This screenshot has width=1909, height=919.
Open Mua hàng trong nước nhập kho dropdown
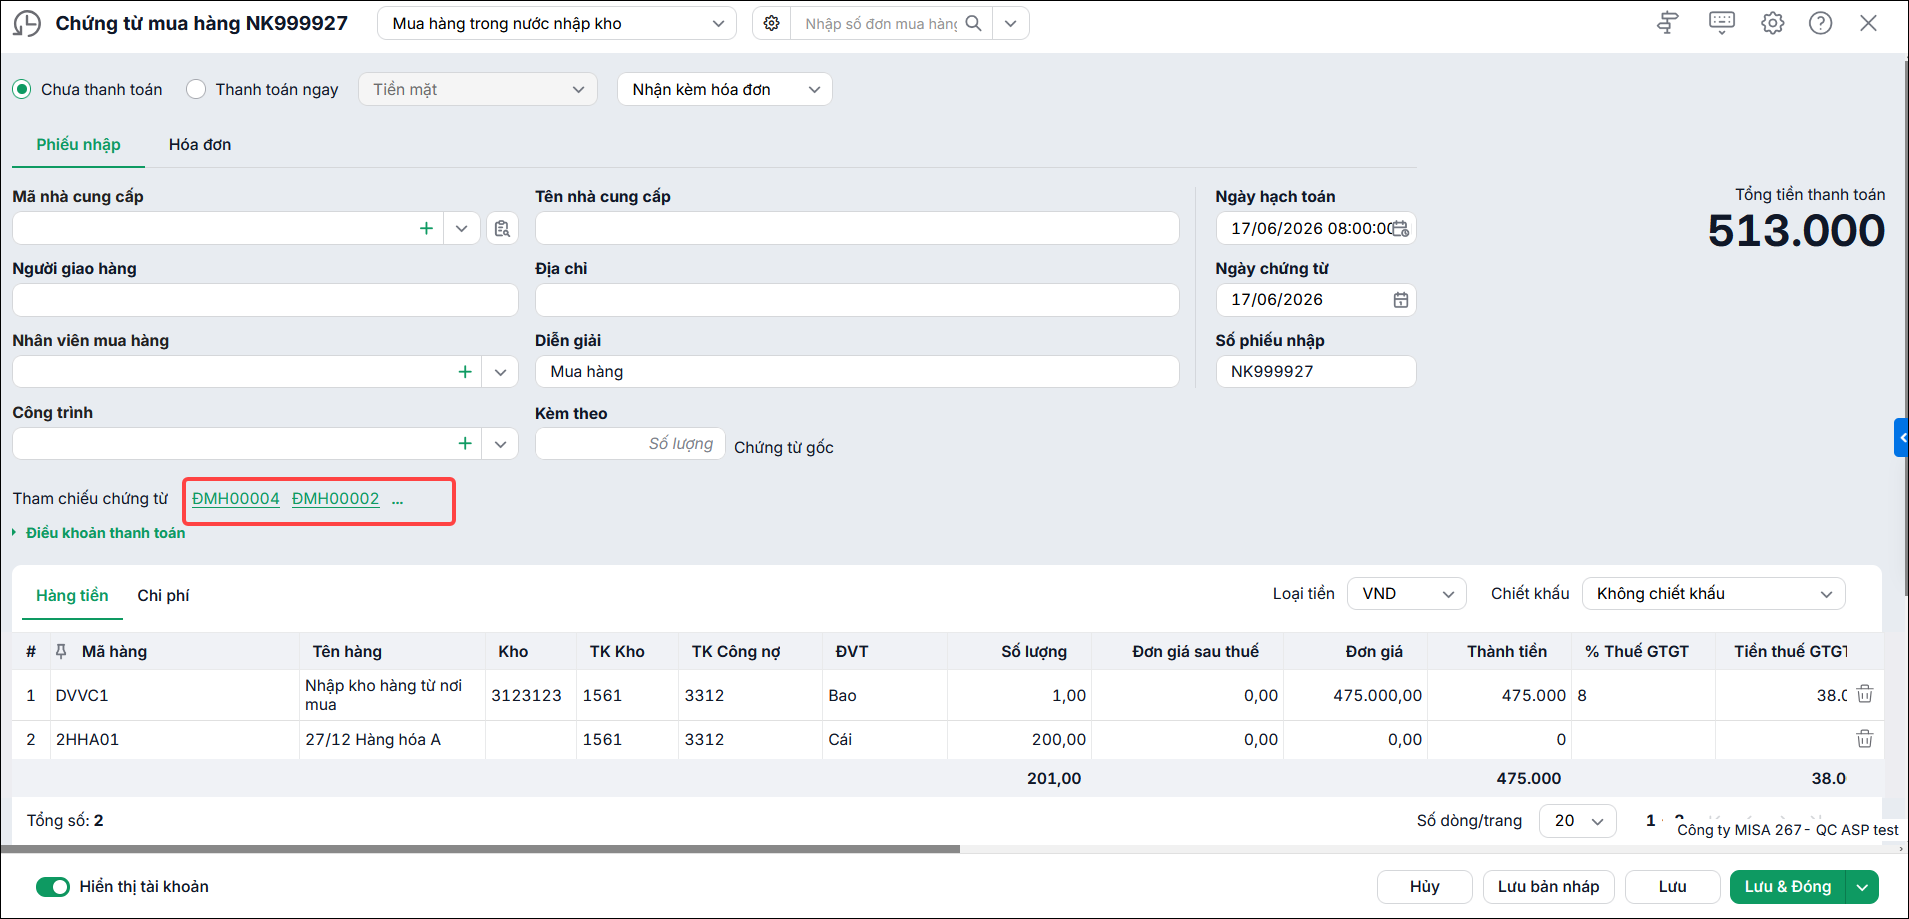(x=556, y=23)
